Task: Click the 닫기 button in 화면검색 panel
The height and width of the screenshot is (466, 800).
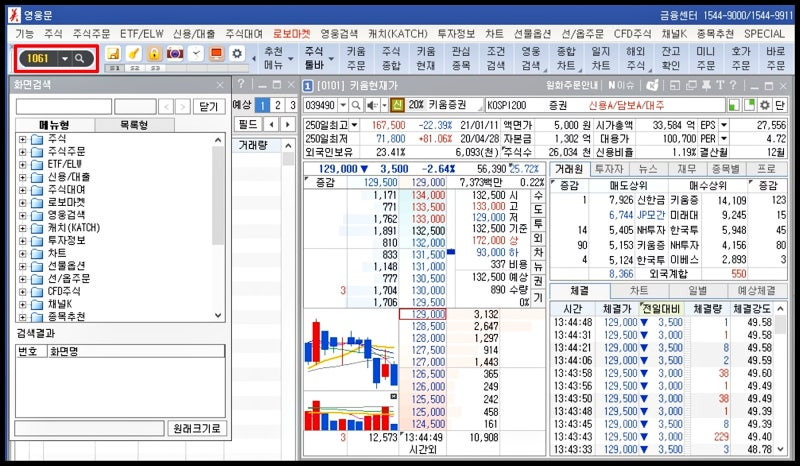Action: [x=209, y=107]
